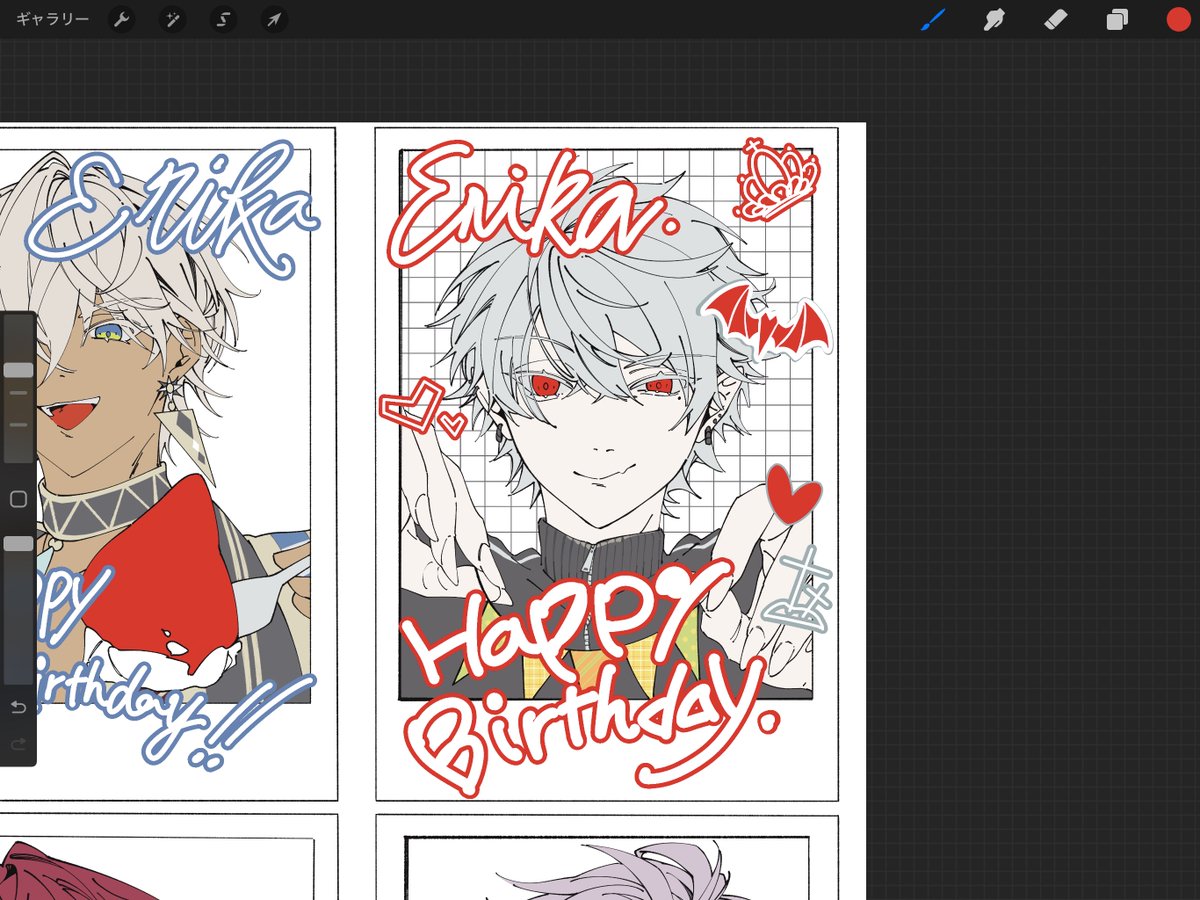Open the Layers panel

pos(1117,19)
